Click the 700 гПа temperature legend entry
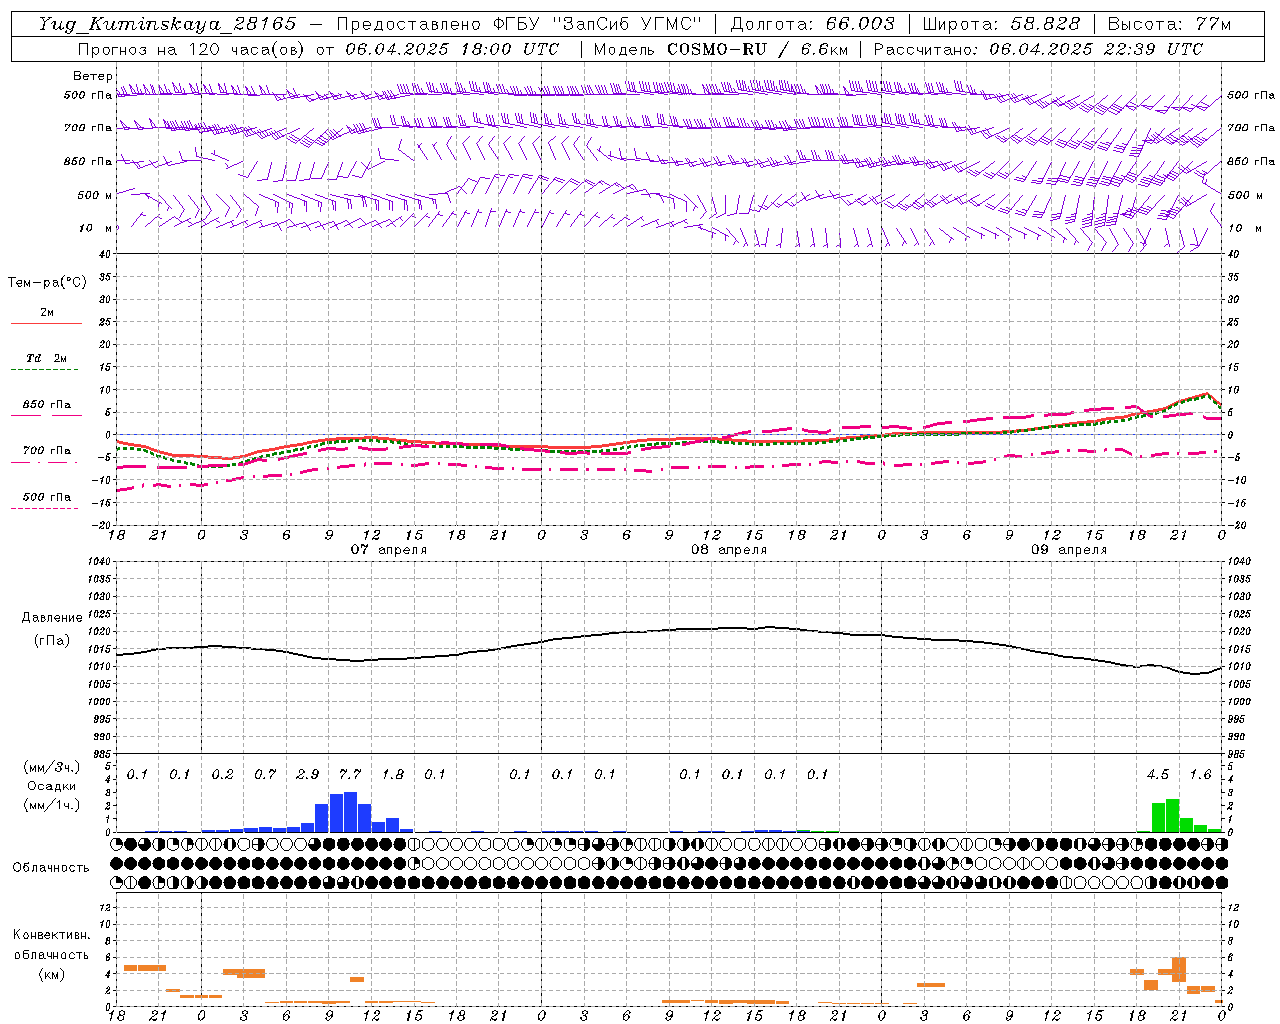 (46, 451)
